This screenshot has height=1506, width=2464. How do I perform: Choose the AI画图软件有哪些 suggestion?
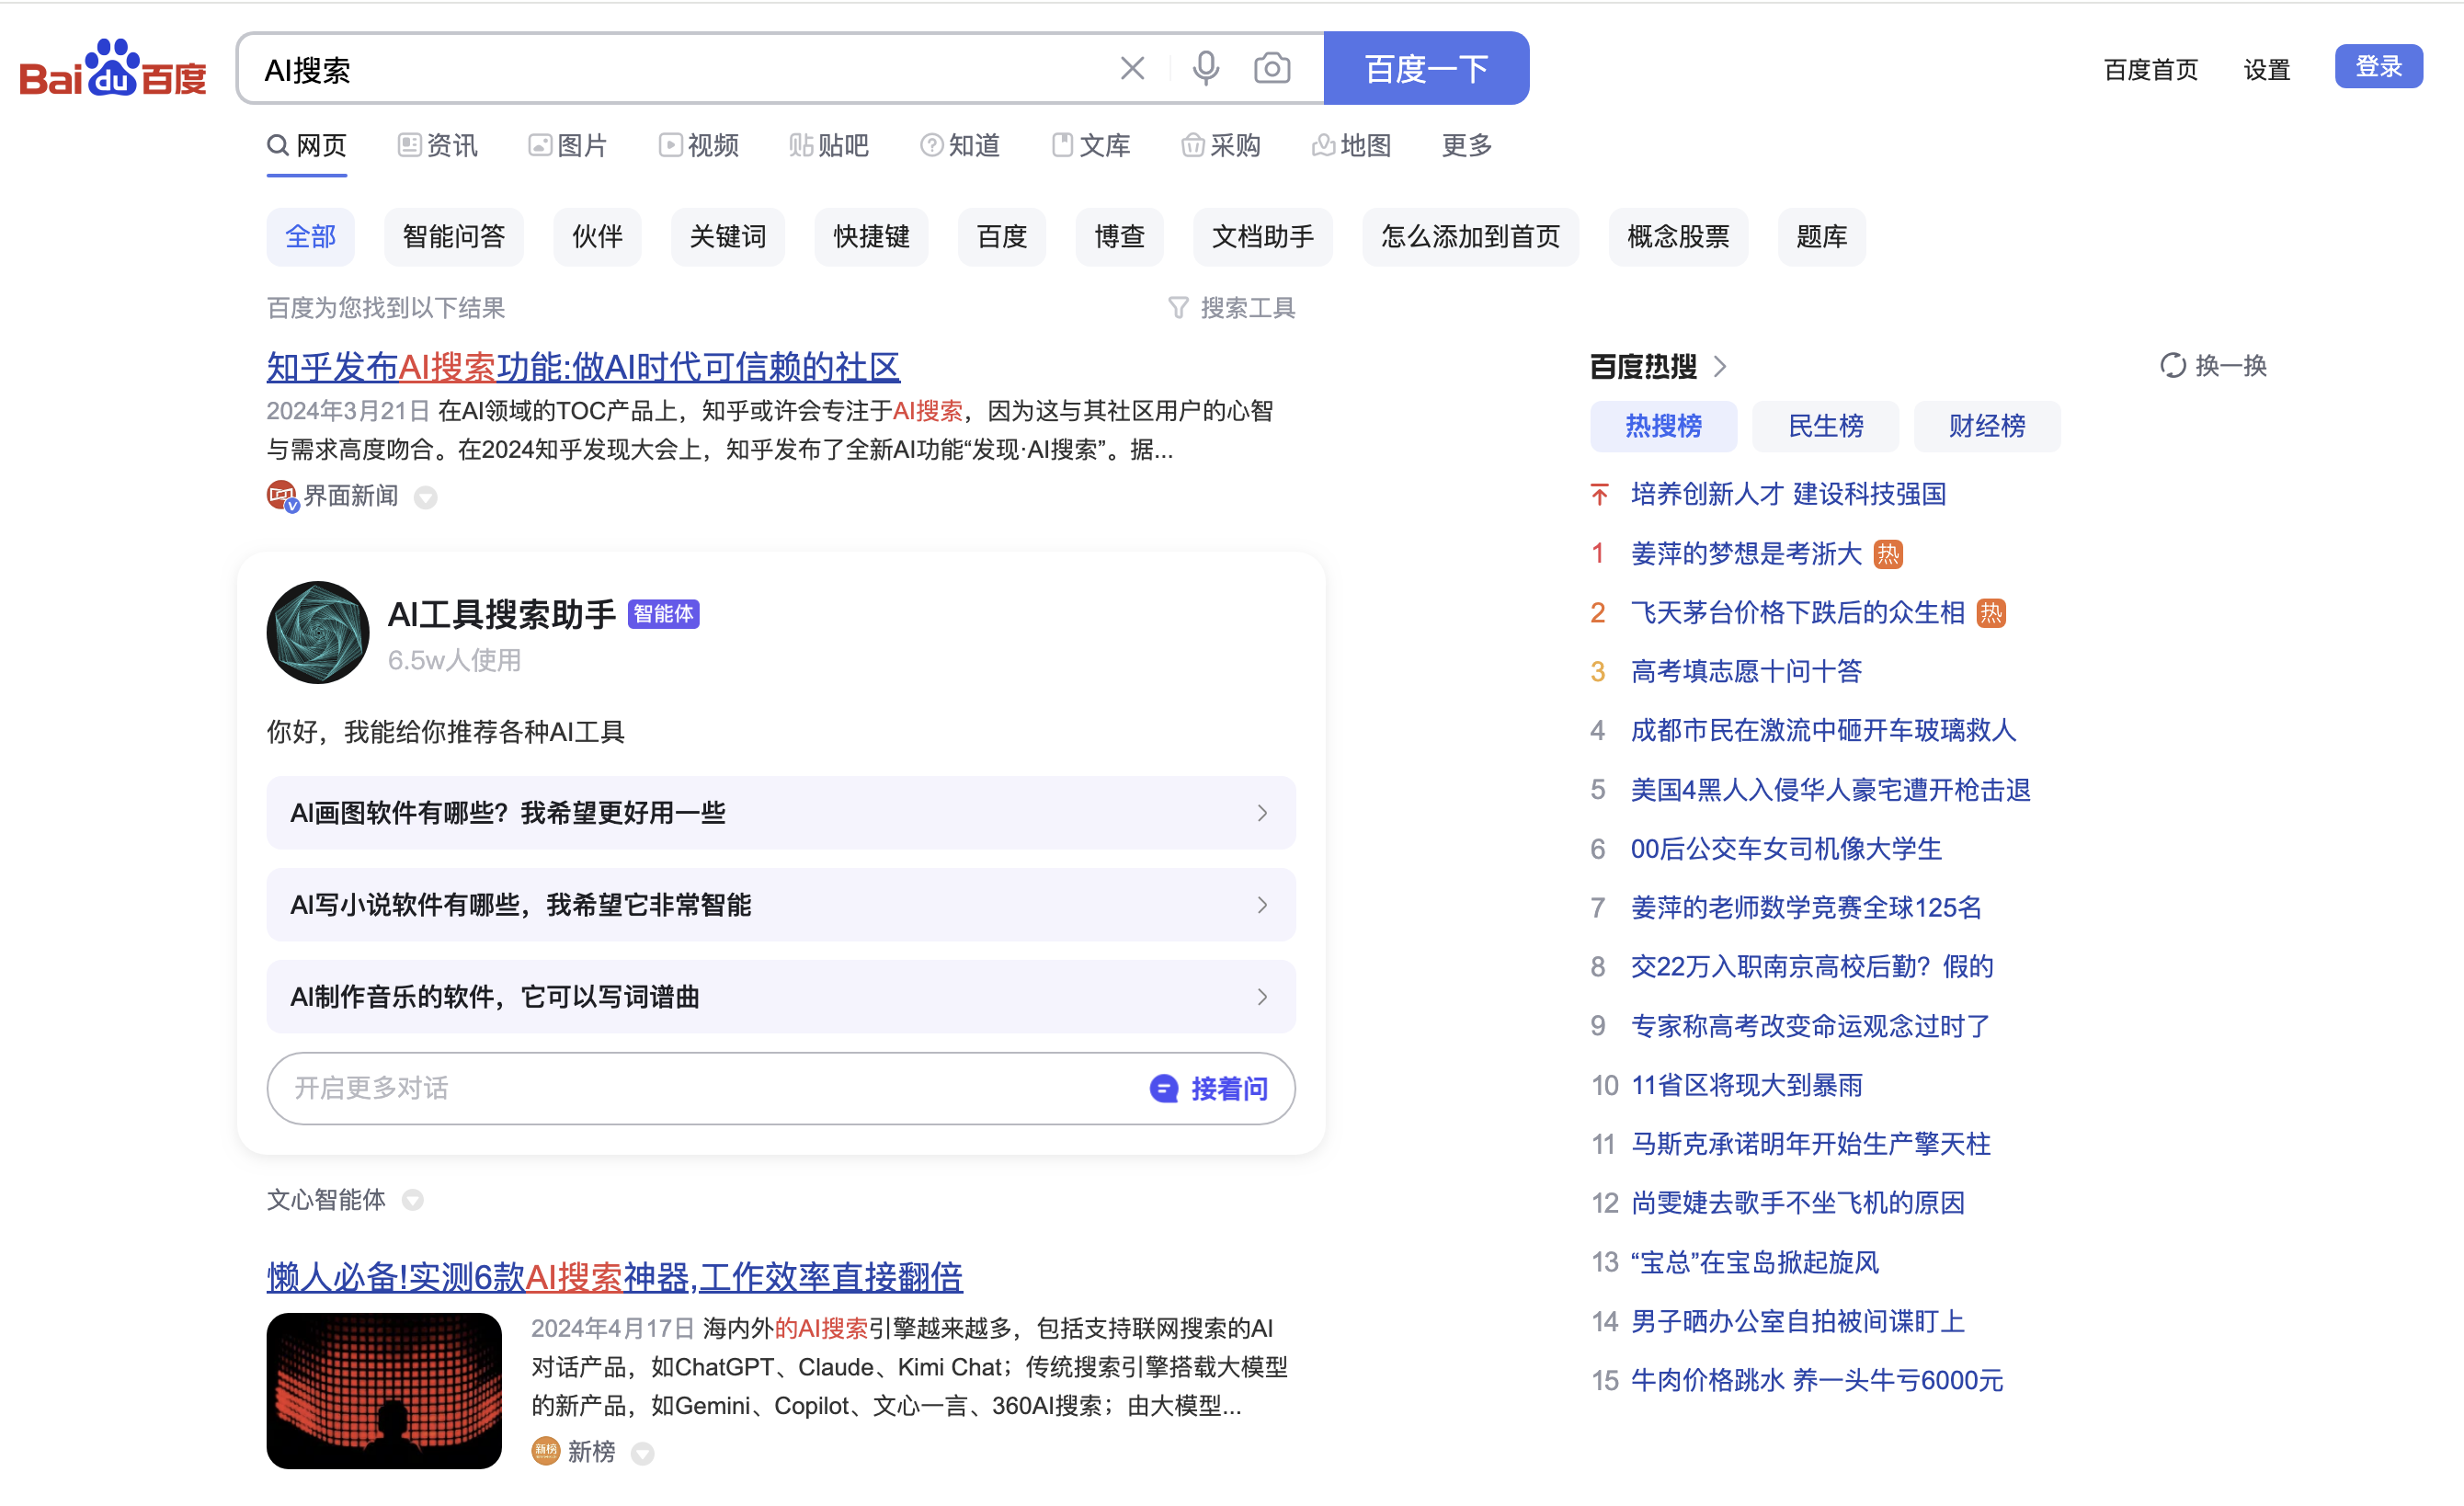click(x=781, y=813)
